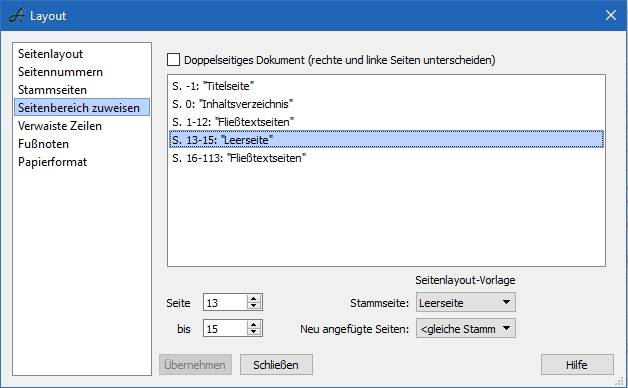Viewport: 628px width, 388px height.
Task: Click the Seite number input field
Action: (225, 302)
